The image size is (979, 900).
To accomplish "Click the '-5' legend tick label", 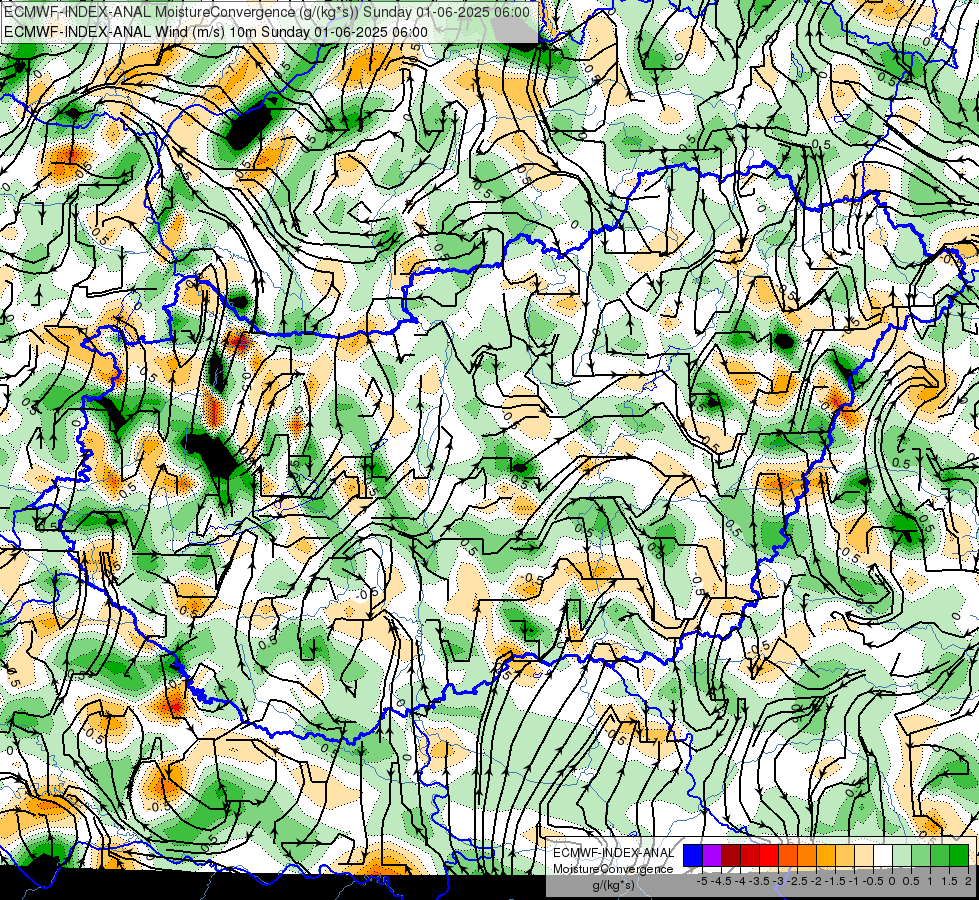I will point(702,881).
